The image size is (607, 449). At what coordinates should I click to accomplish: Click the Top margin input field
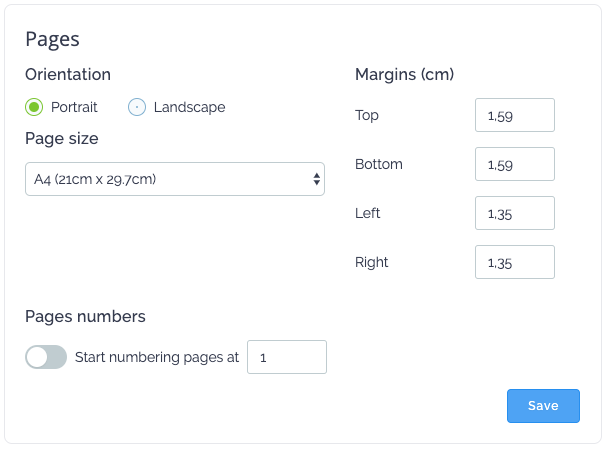pyautogui.click(x=514, y=115)
